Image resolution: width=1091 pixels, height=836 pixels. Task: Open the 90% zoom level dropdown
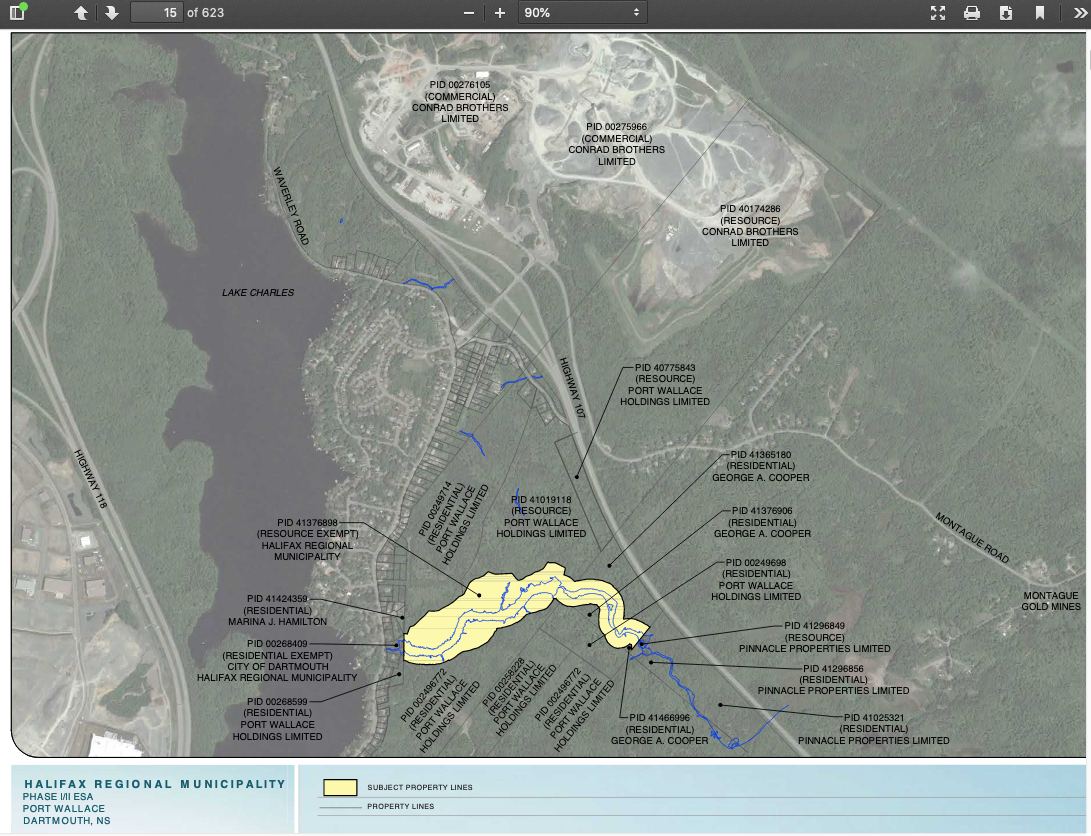tap(582, 13)
